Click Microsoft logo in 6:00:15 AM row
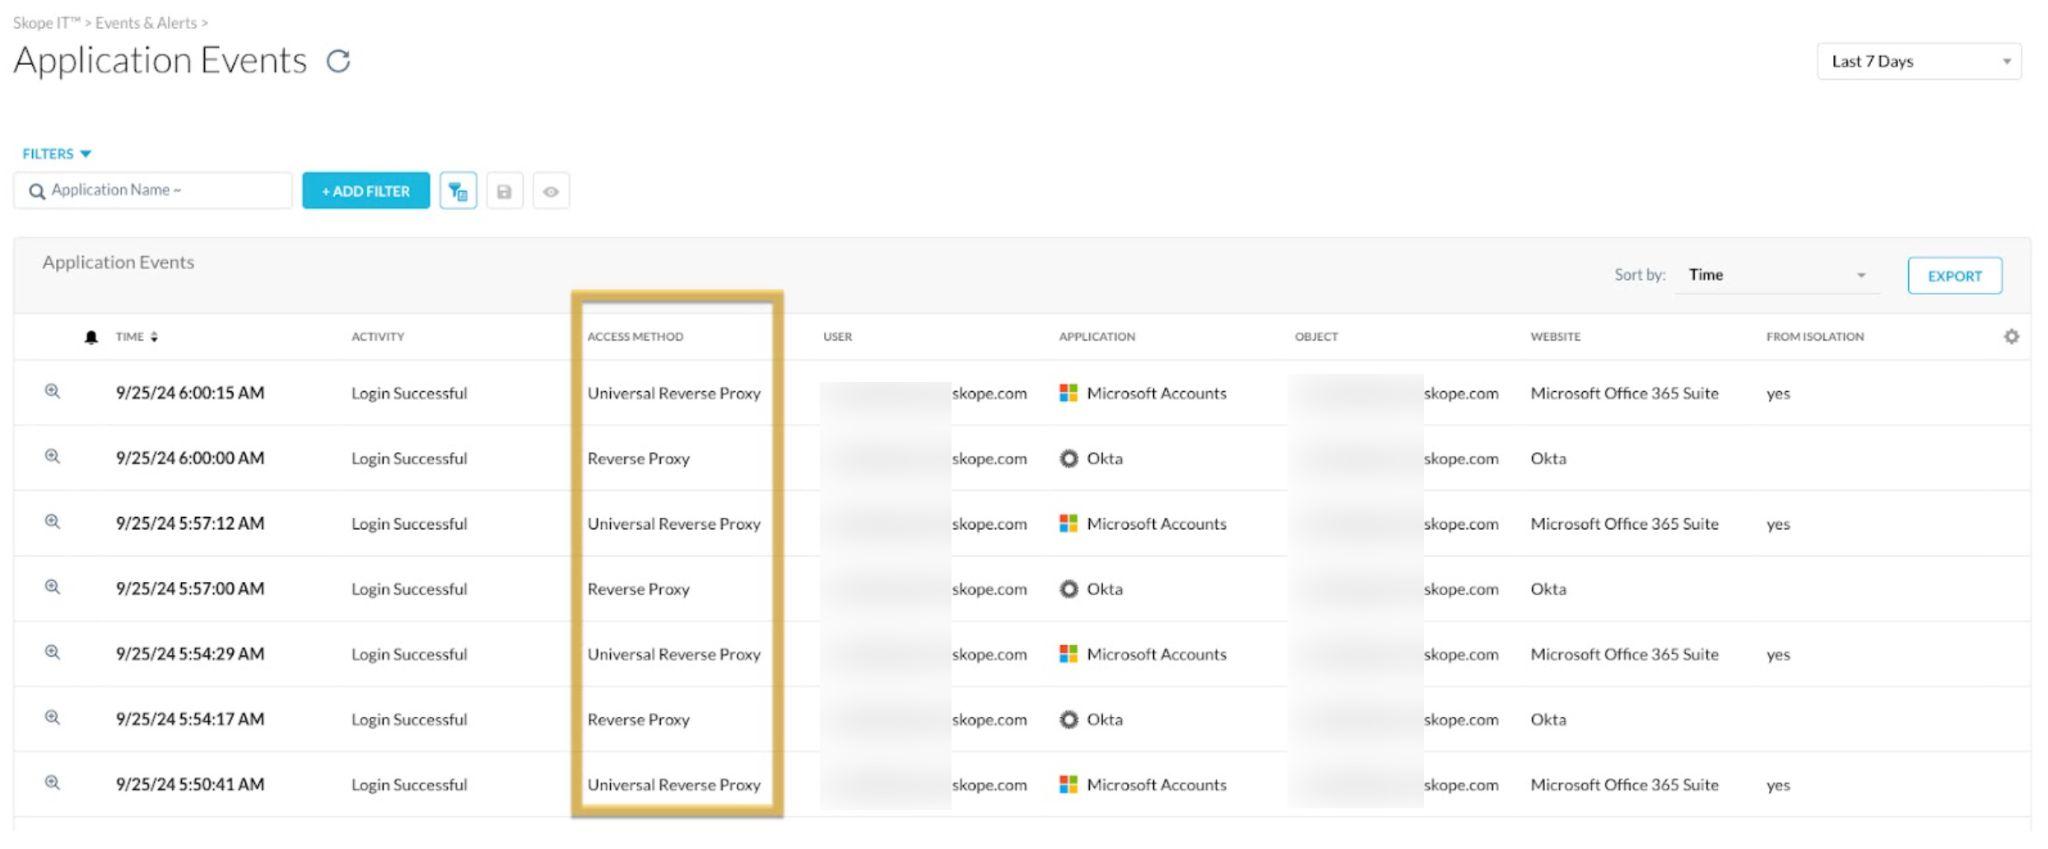2048x849 pixels. coord(1068,393)
